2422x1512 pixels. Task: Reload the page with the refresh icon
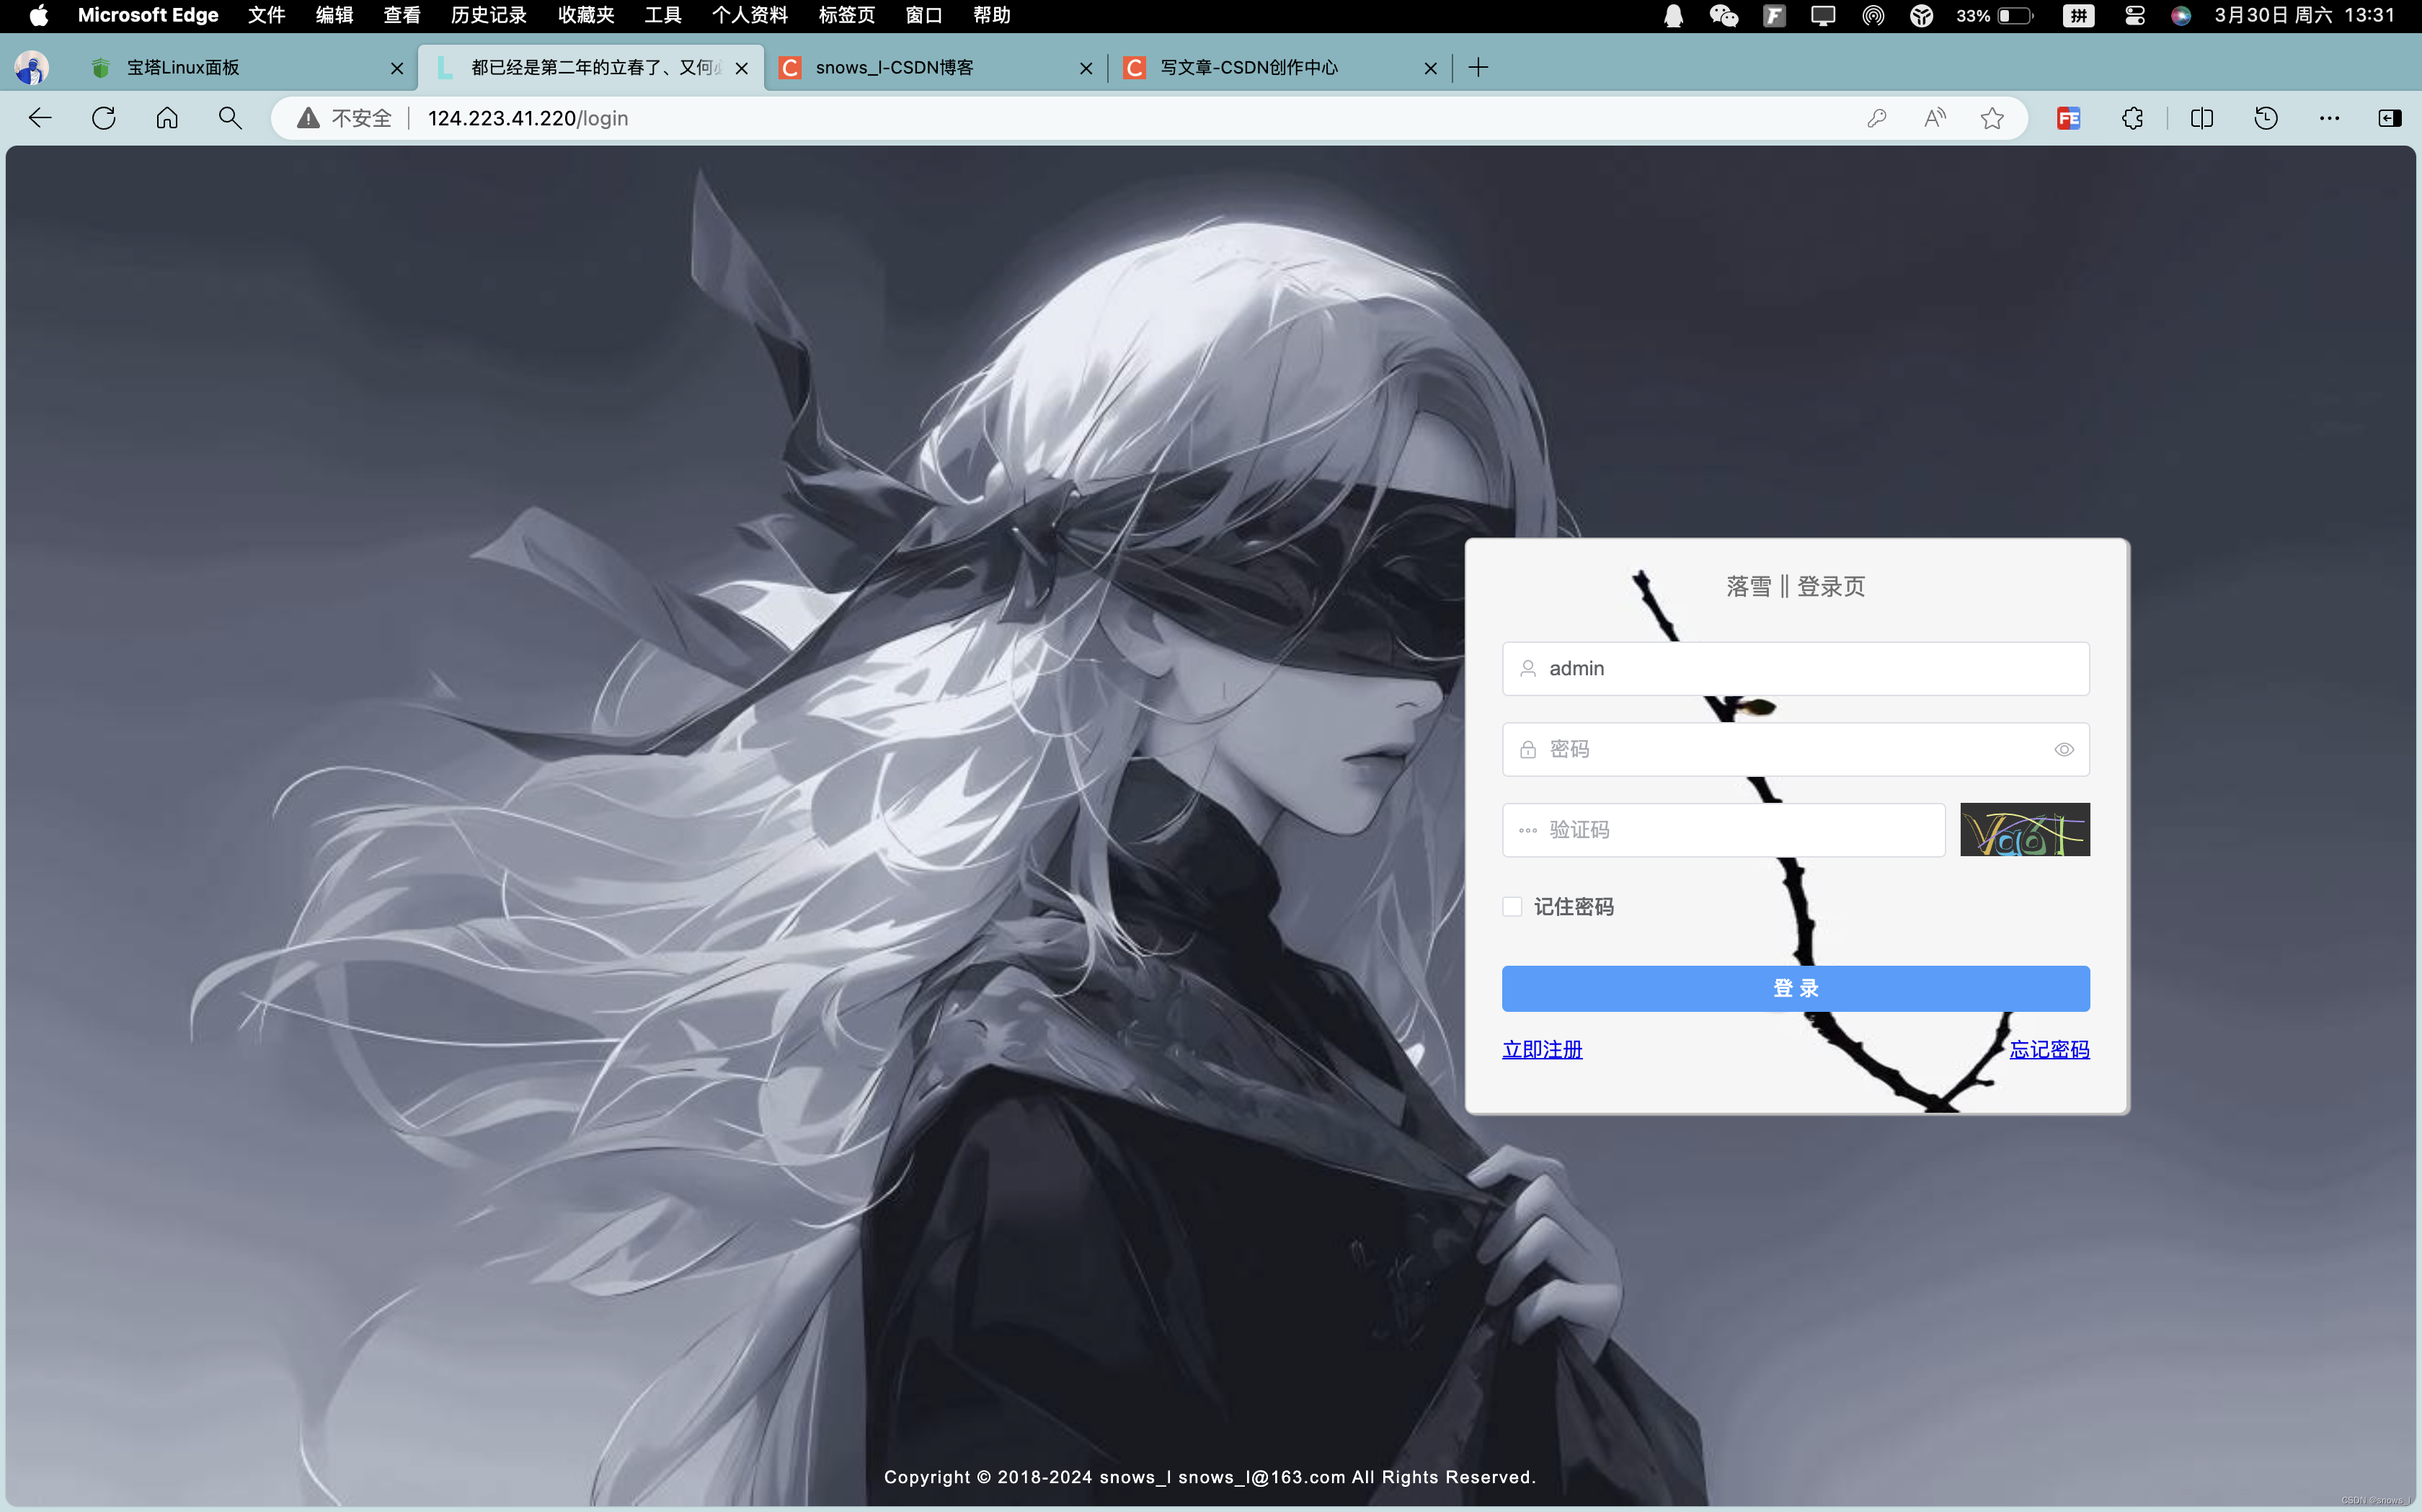point(104,118)
